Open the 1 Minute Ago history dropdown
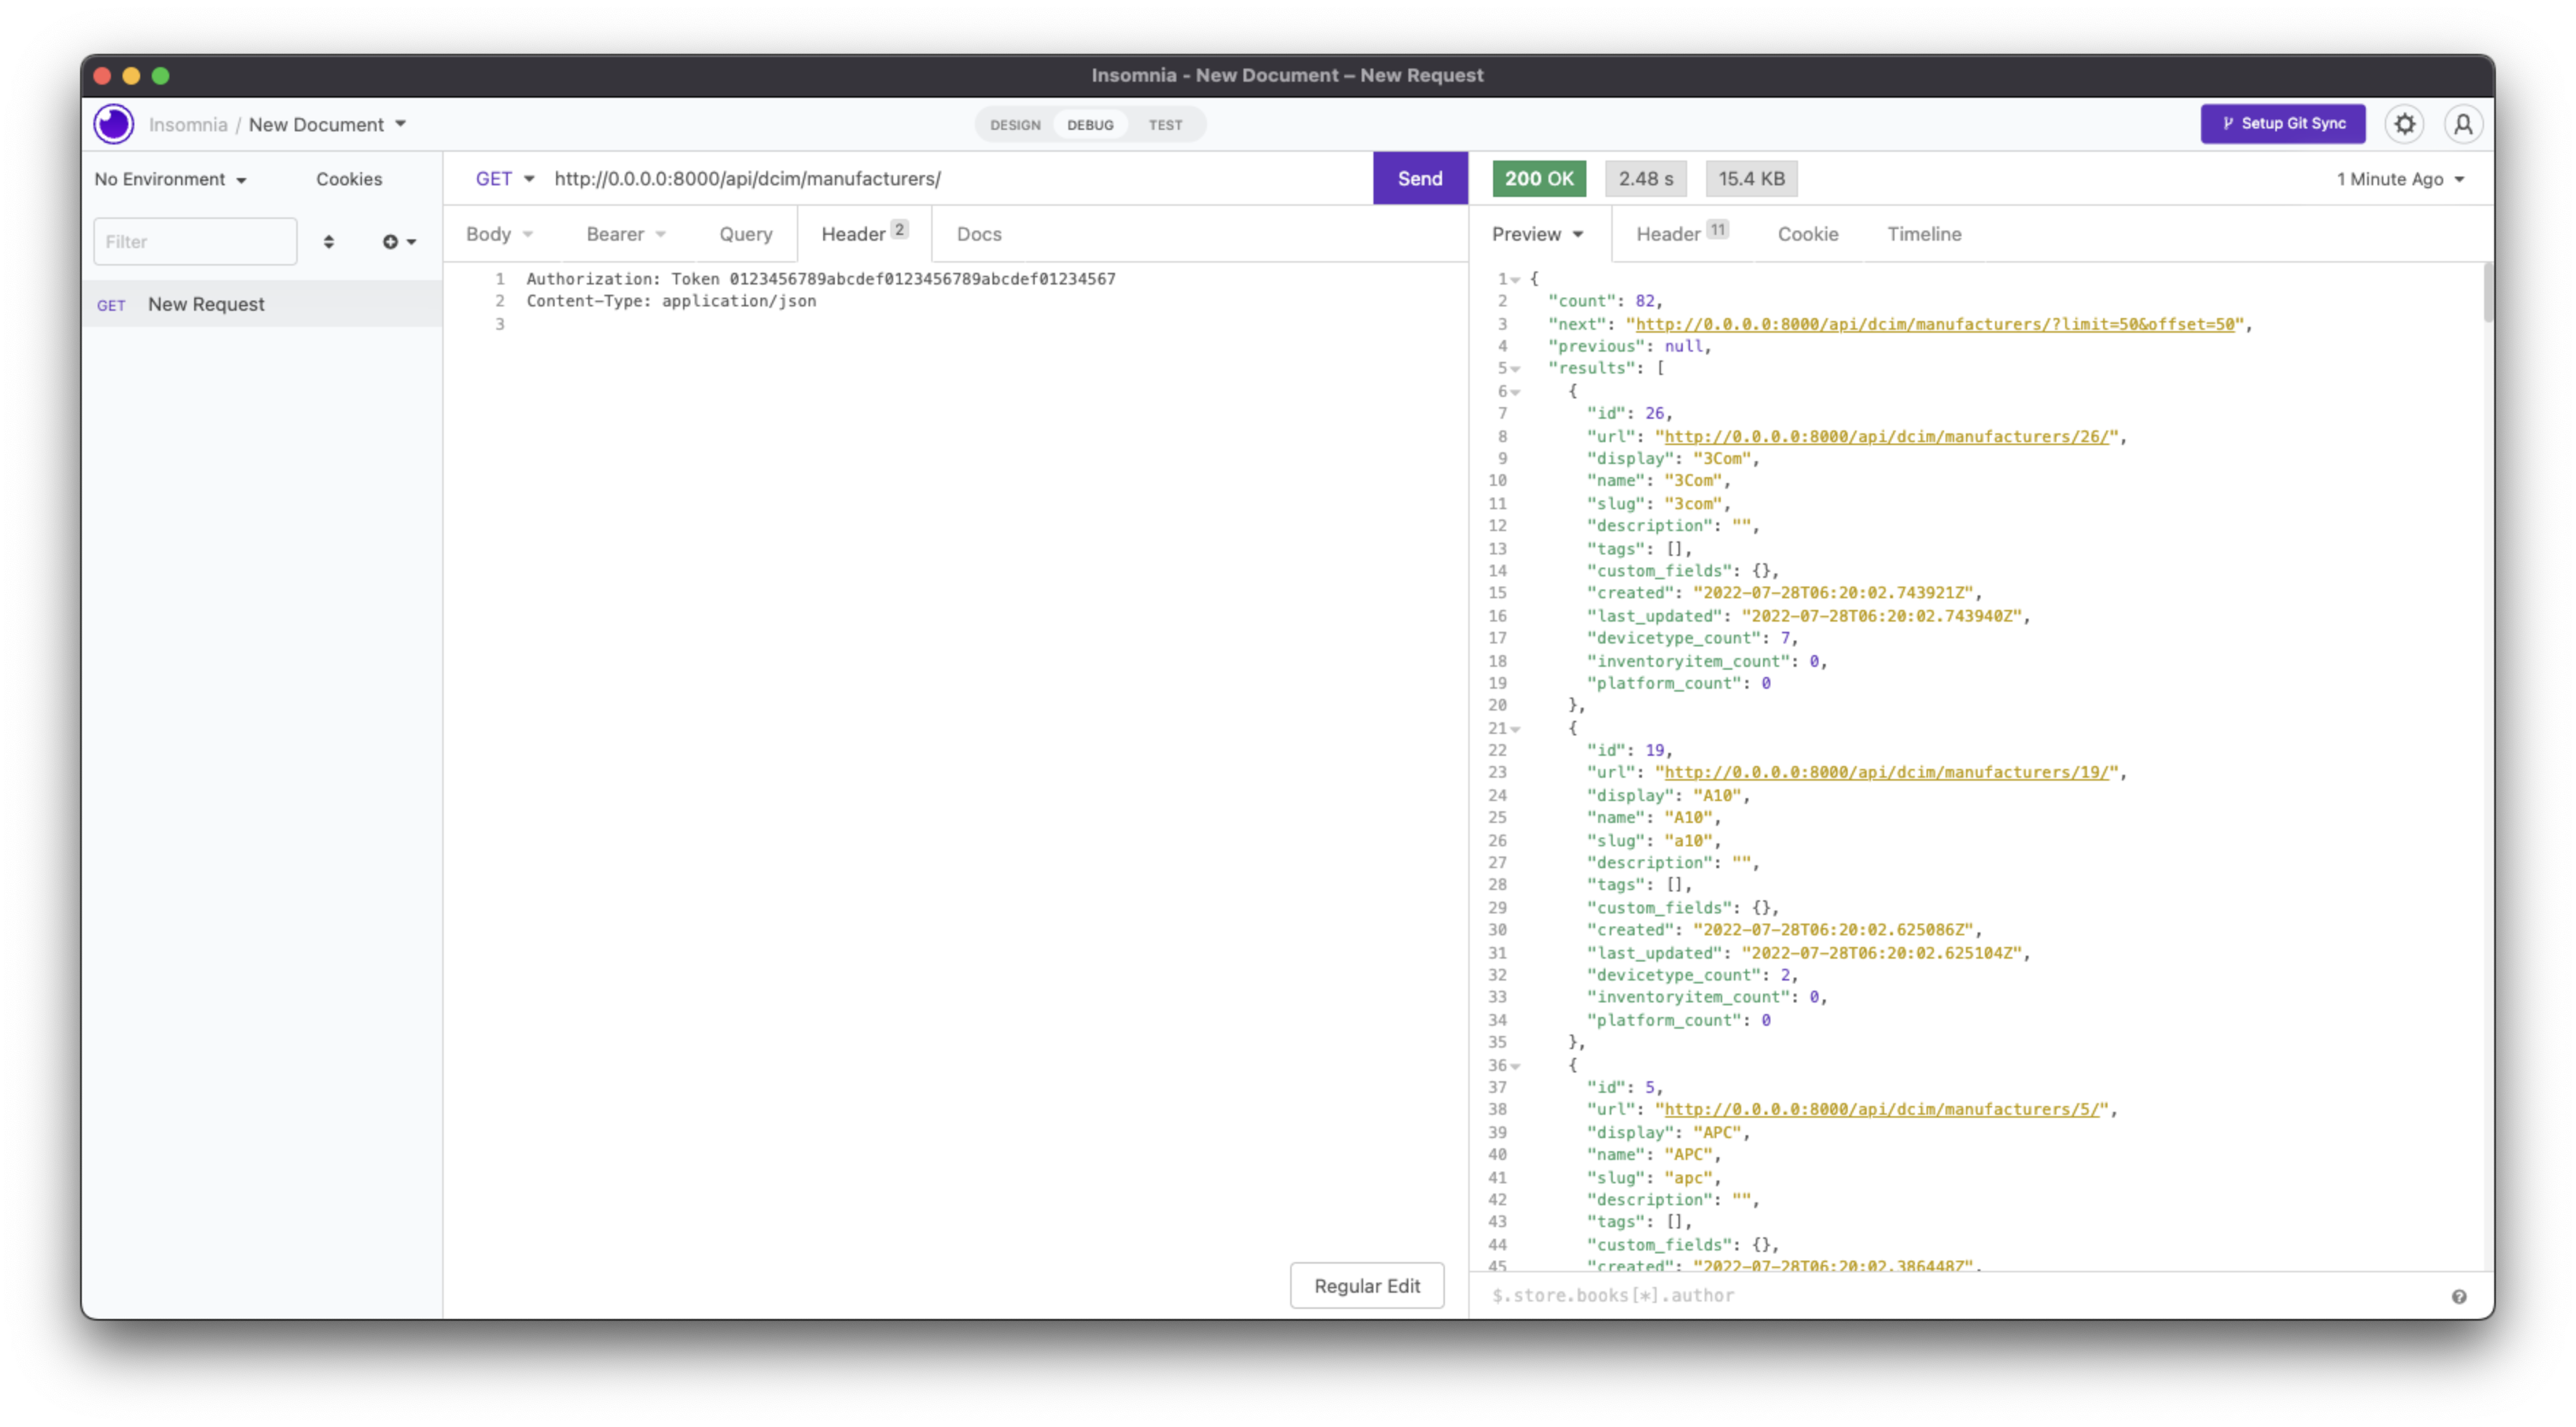 pyautogui.click(x=2399, y=179)
